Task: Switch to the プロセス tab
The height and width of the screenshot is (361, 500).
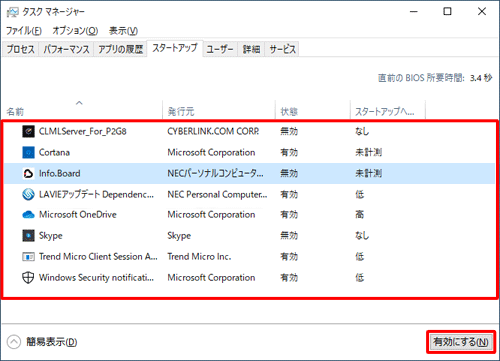Action: 20,49
